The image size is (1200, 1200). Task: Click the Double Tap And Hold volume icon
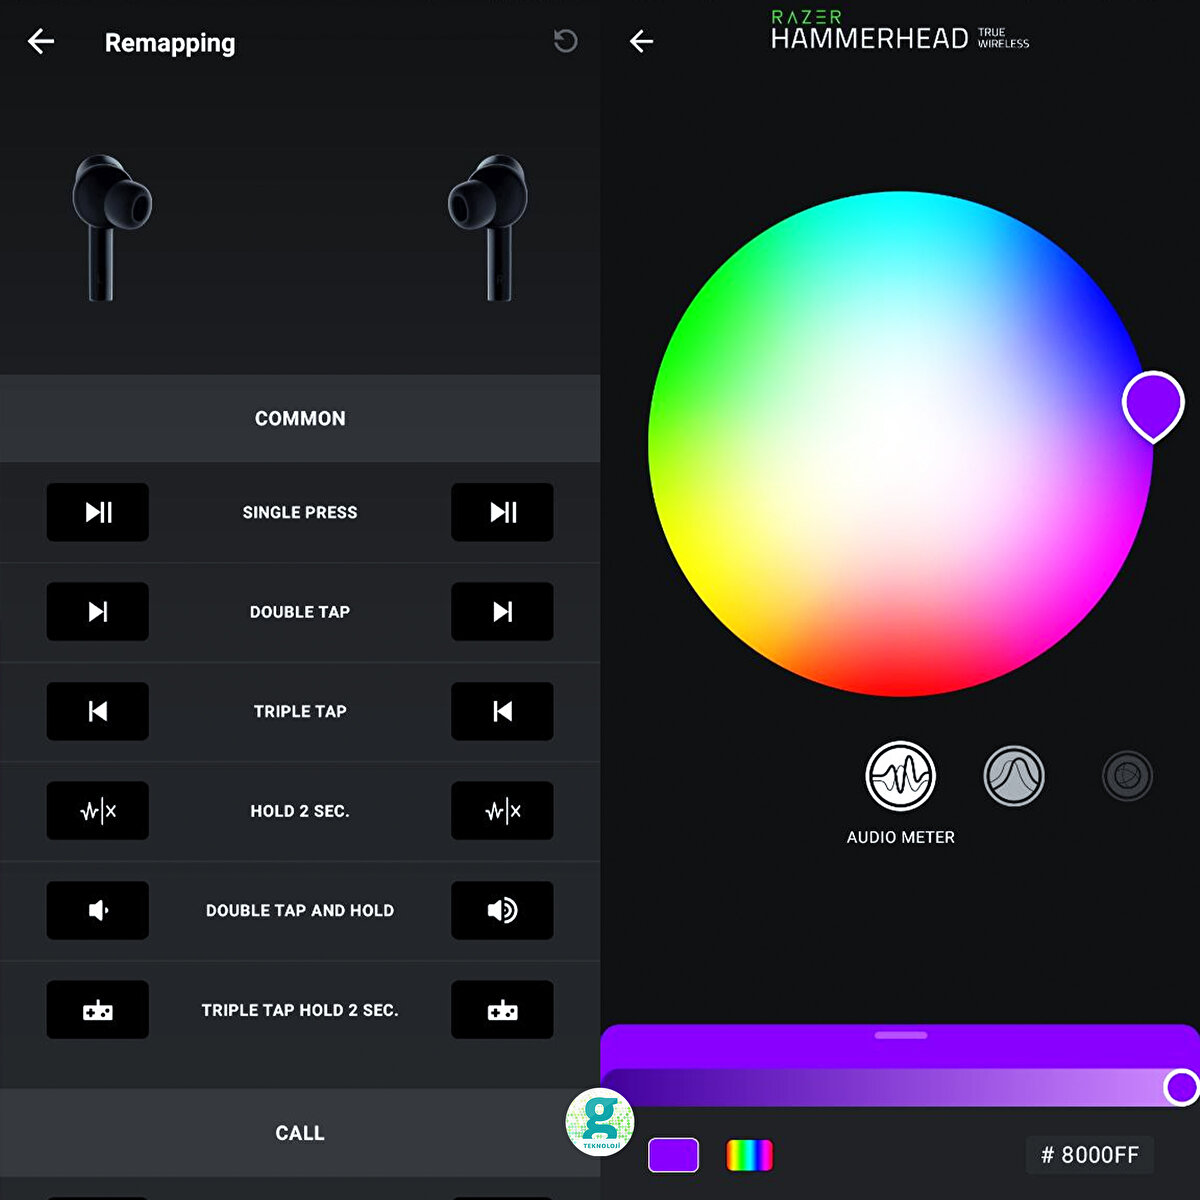pyautogui.click(x=97, y=910)
